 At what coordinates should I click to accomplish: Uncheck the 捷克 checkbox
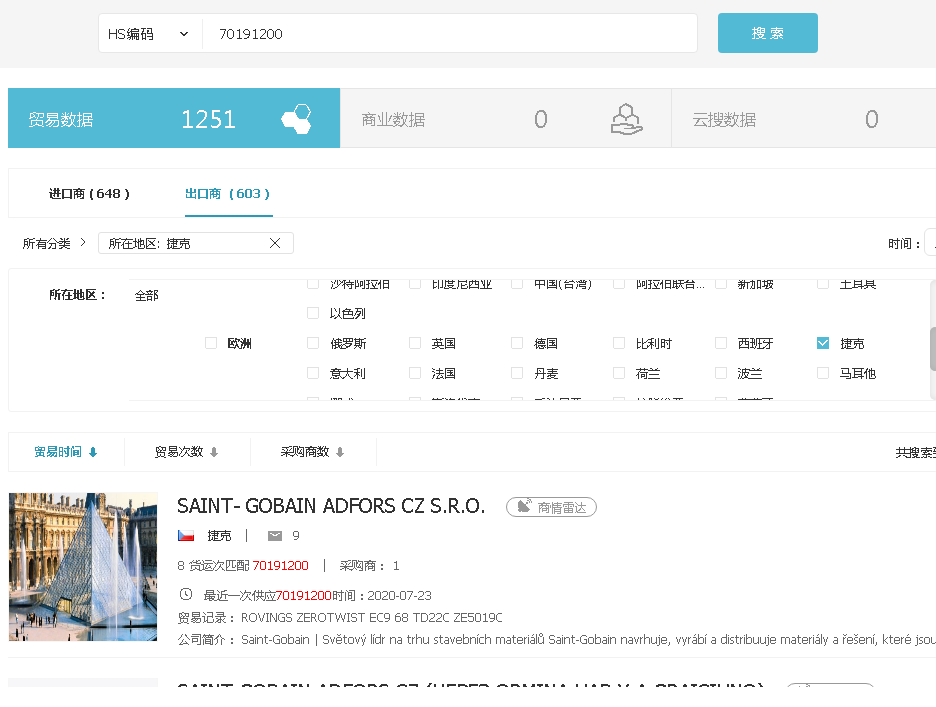[x=823, y=343]
